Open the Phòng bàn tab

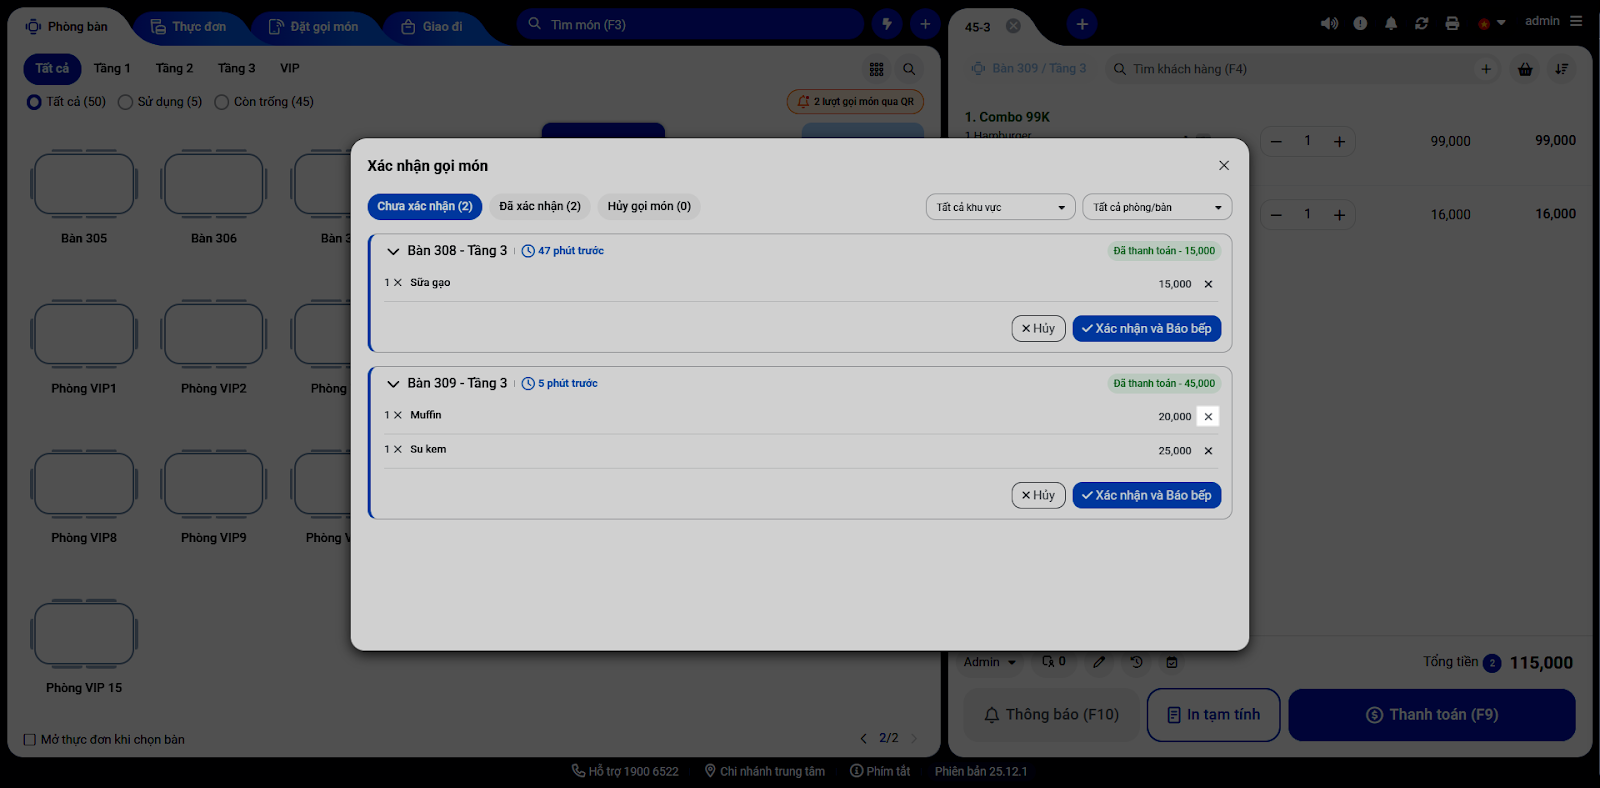pyautogui.click(x=67, y=27)
